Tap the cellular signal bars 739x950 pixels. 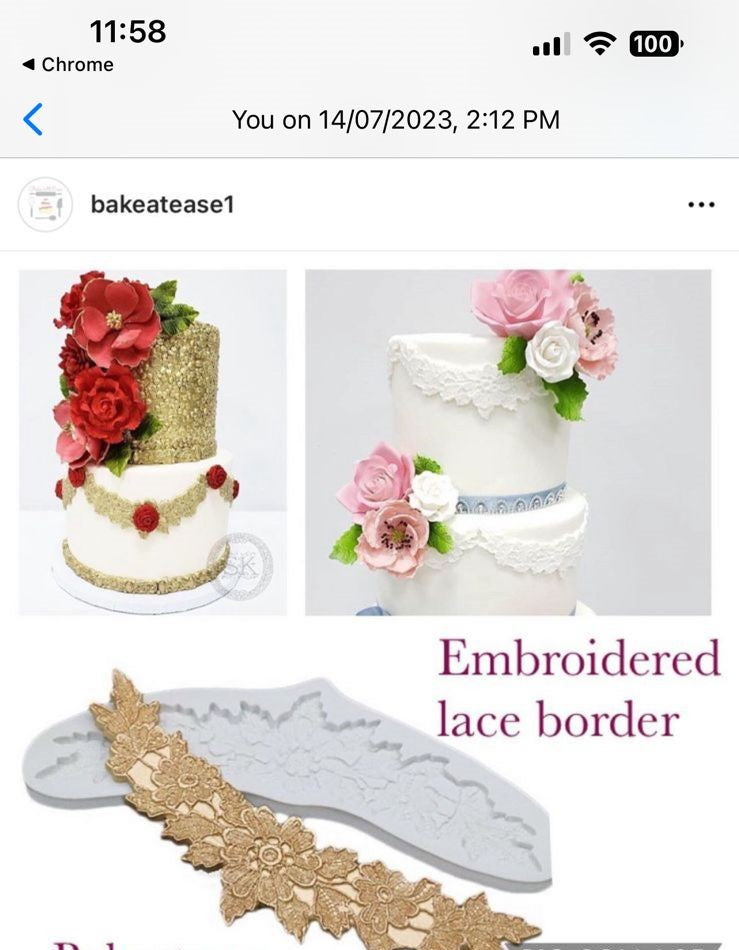(x=551, y=44)
